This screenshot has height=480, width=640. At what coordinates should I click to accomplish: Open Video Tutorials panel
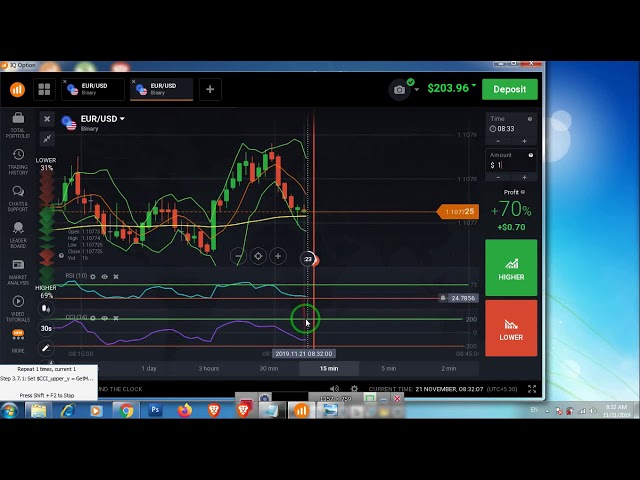tap(18, 309)
